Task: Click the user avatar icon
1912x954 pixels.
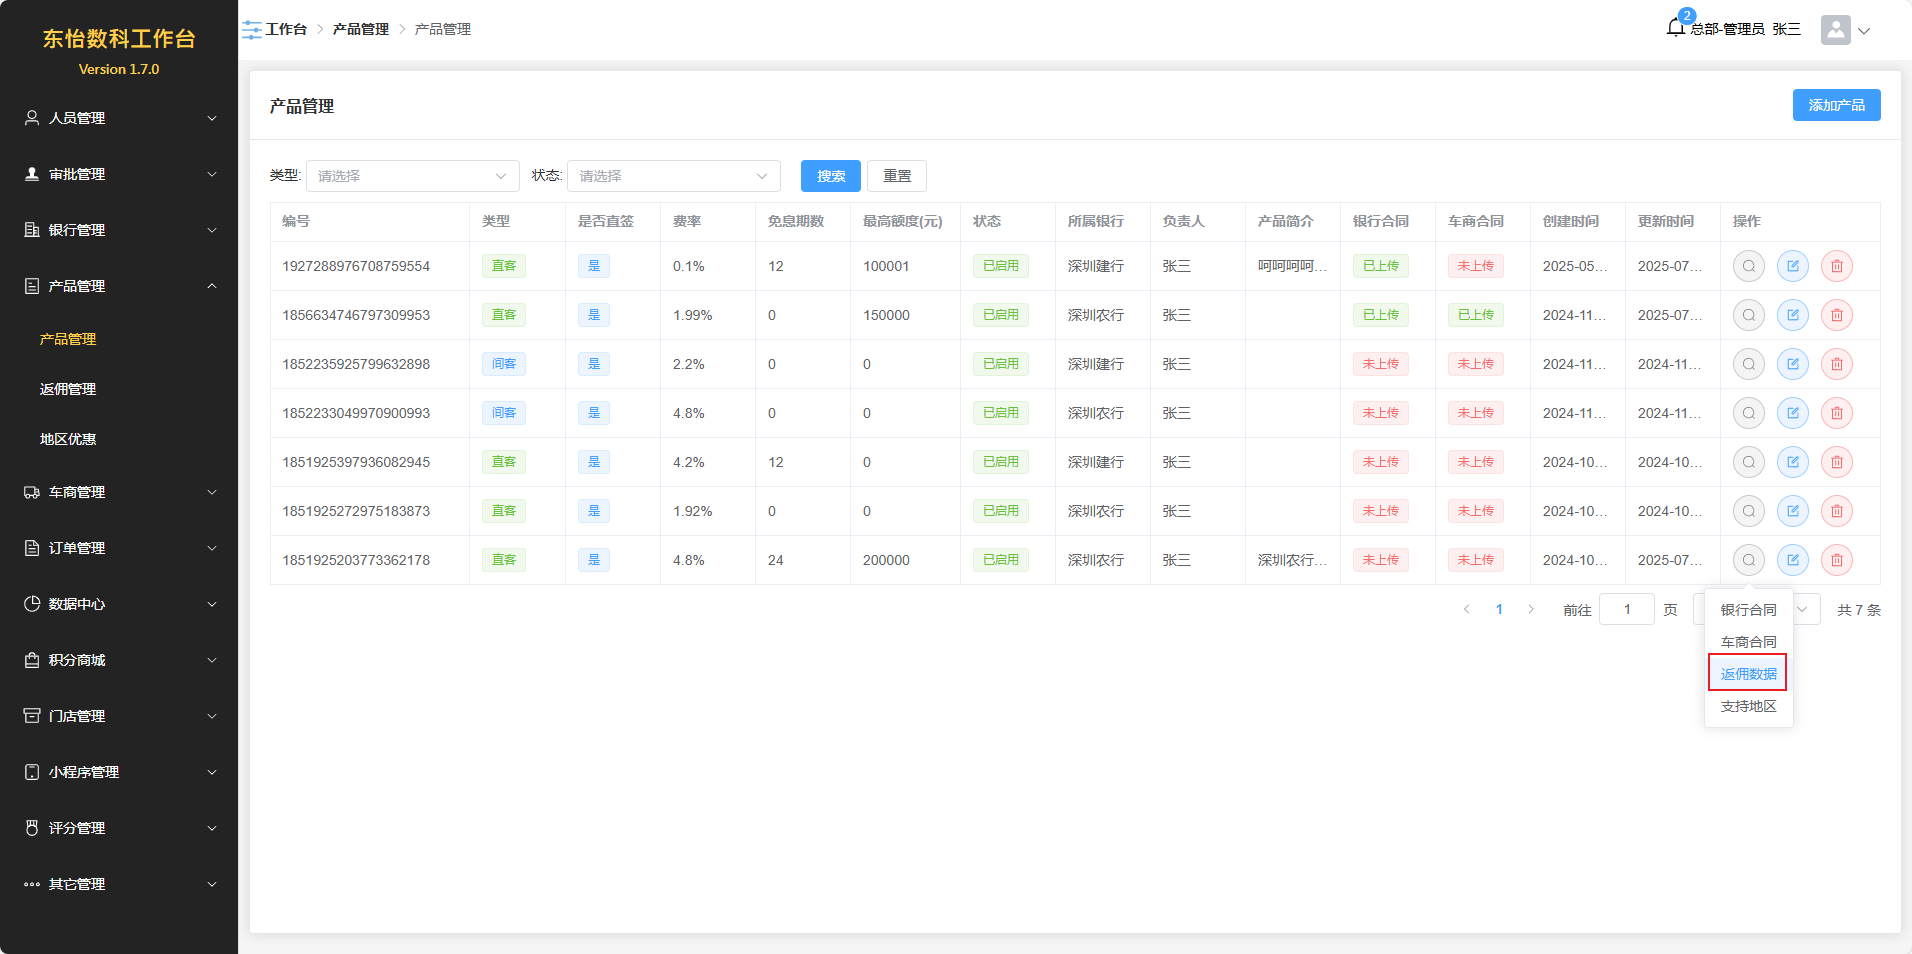Action: click(1835, 30)
